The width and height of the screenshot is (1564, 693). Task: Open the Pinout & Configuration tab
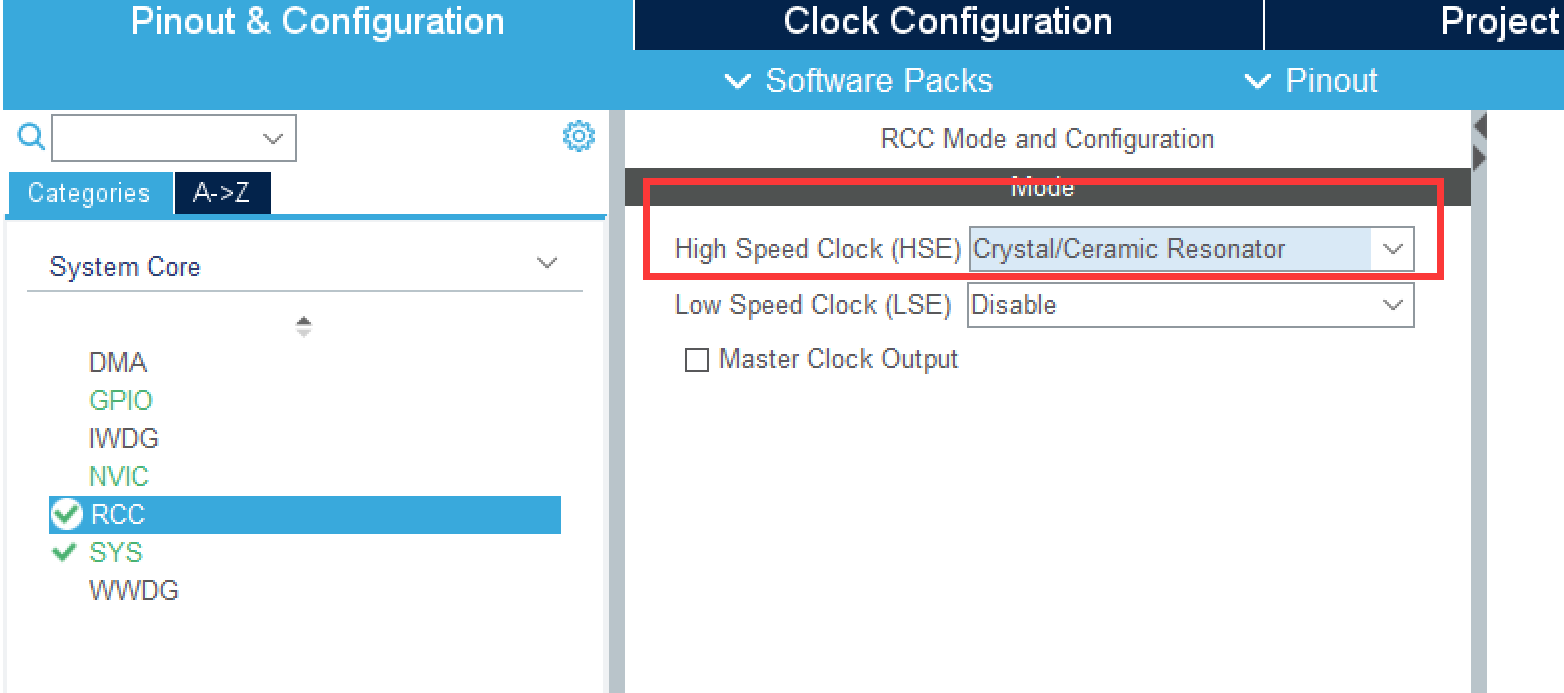[317, 22]
